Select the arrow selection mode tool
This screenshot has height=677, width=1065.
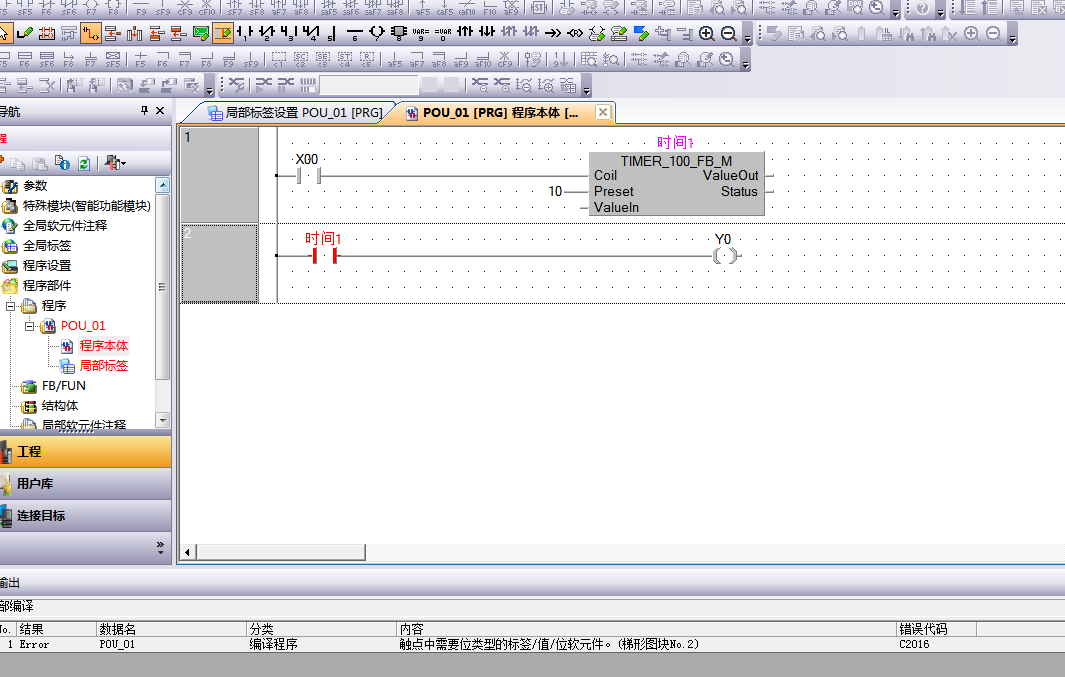(5, 33)
